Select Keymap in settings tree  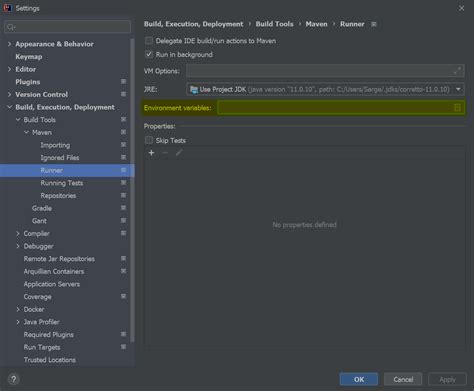click(29, 57)
